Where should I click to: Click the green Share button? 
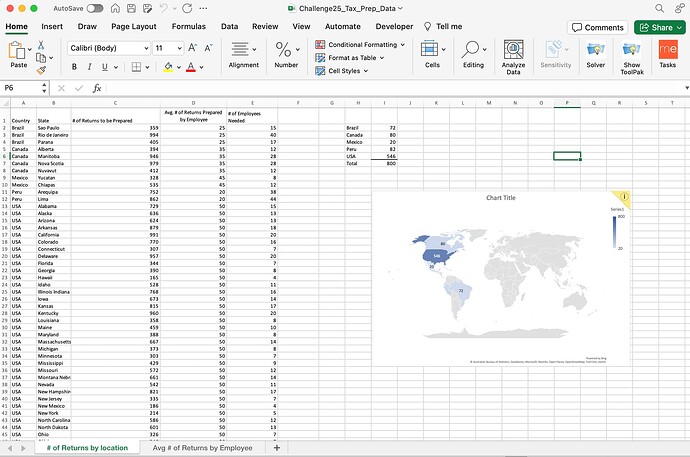coord(660,27)
